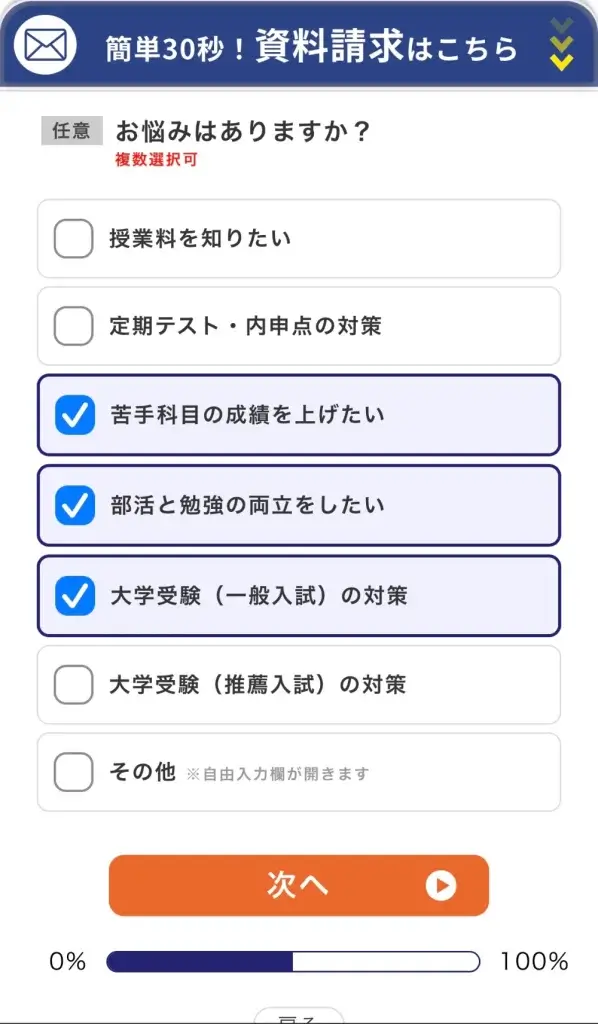Click the yellow down chevrons icon
598x1024 pixels.
point(561,45)
